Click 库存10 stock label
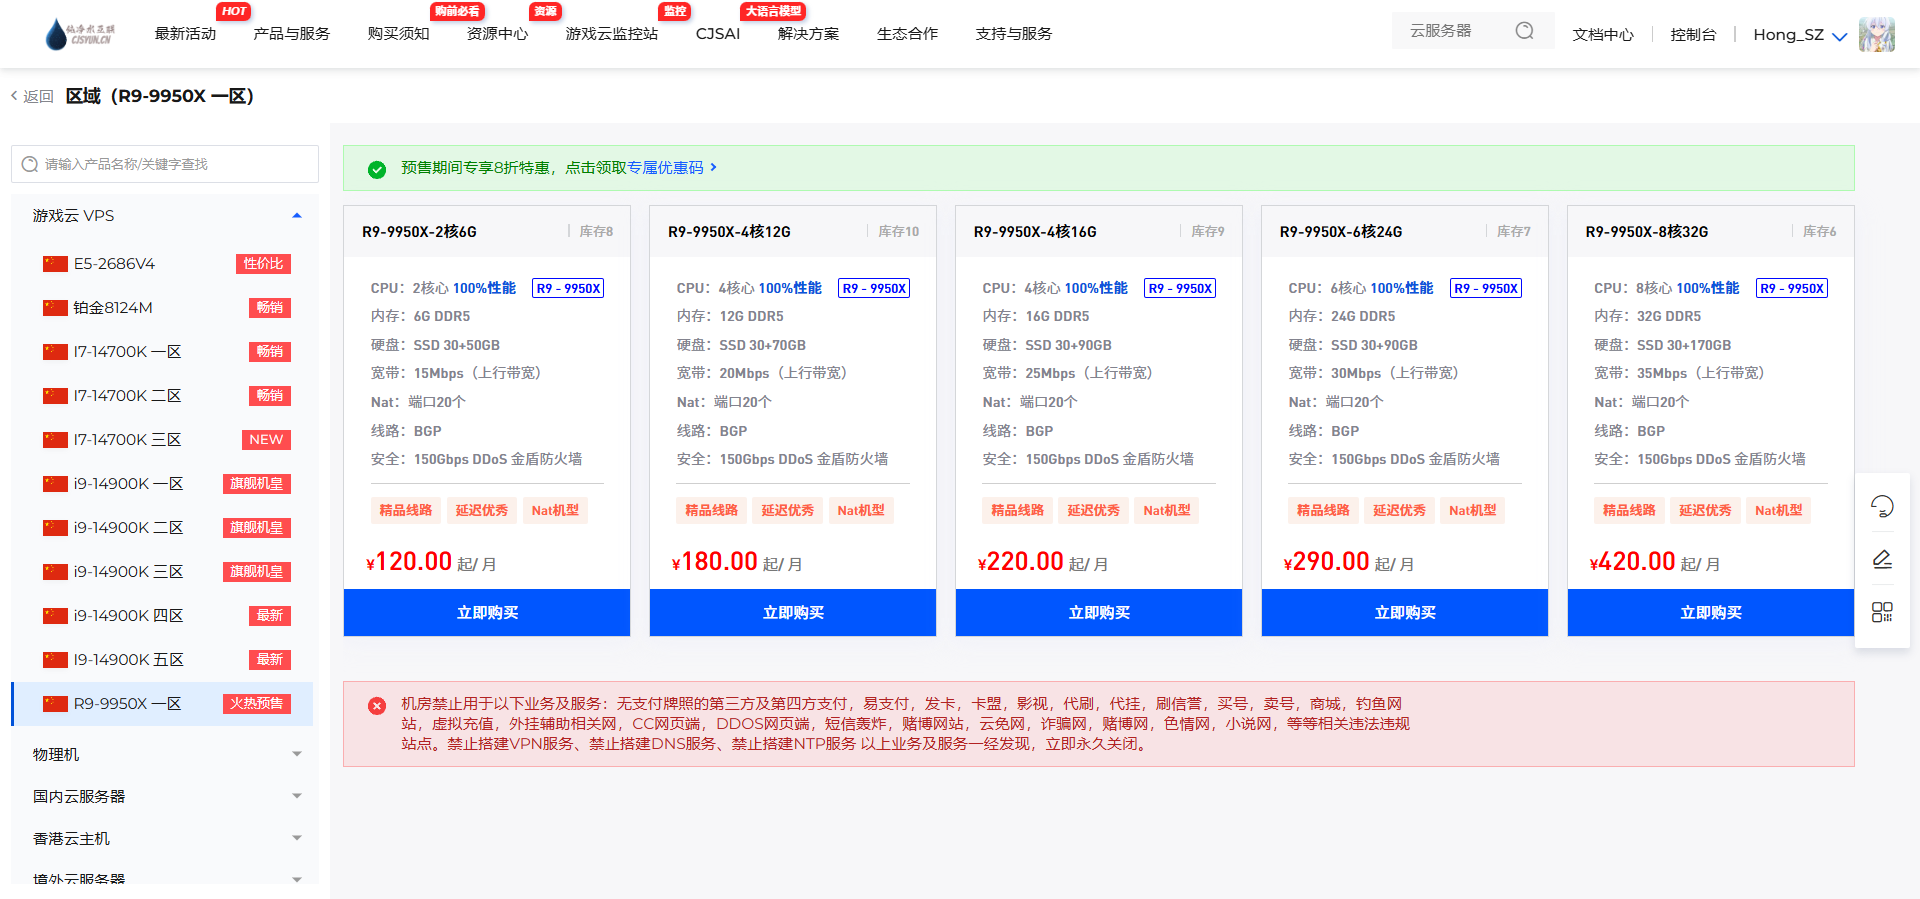The height and width of the screenshot is (899, 1920). pyautogui.click(x=898, y=232)
